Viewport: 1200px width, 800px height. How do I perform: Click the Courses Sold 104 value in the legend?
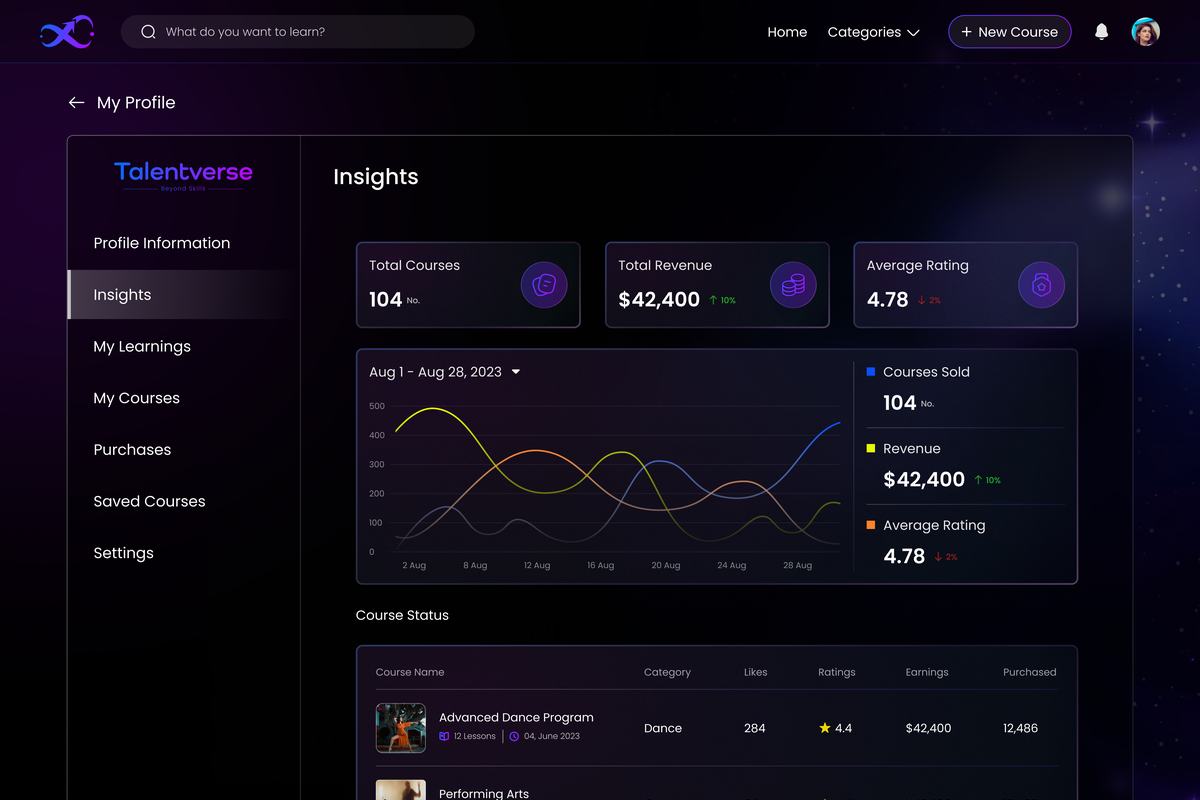tap(900, 402)
